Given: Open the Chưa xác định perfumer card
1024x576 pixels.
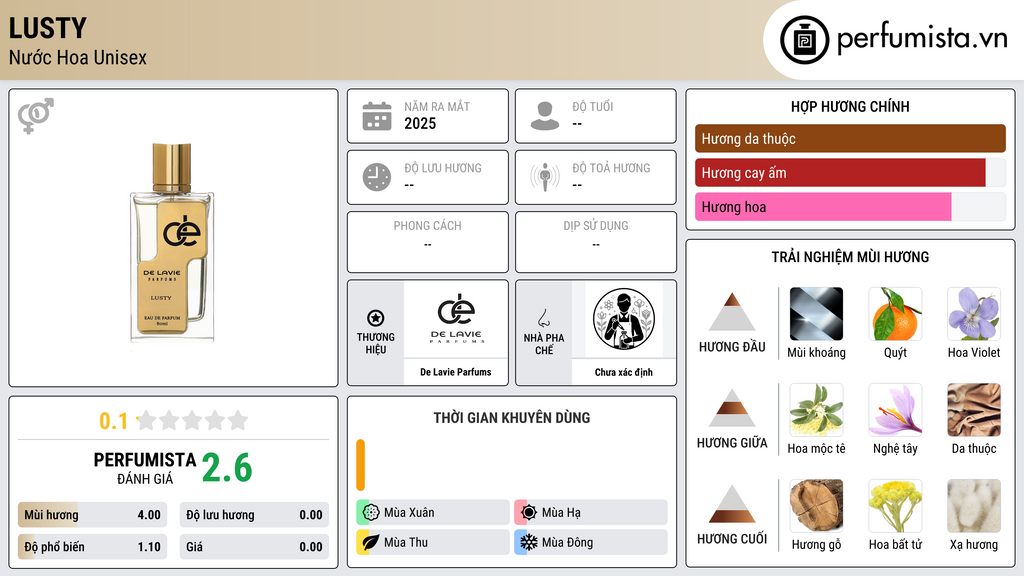Looking at the screenshot, I should 624,333.
